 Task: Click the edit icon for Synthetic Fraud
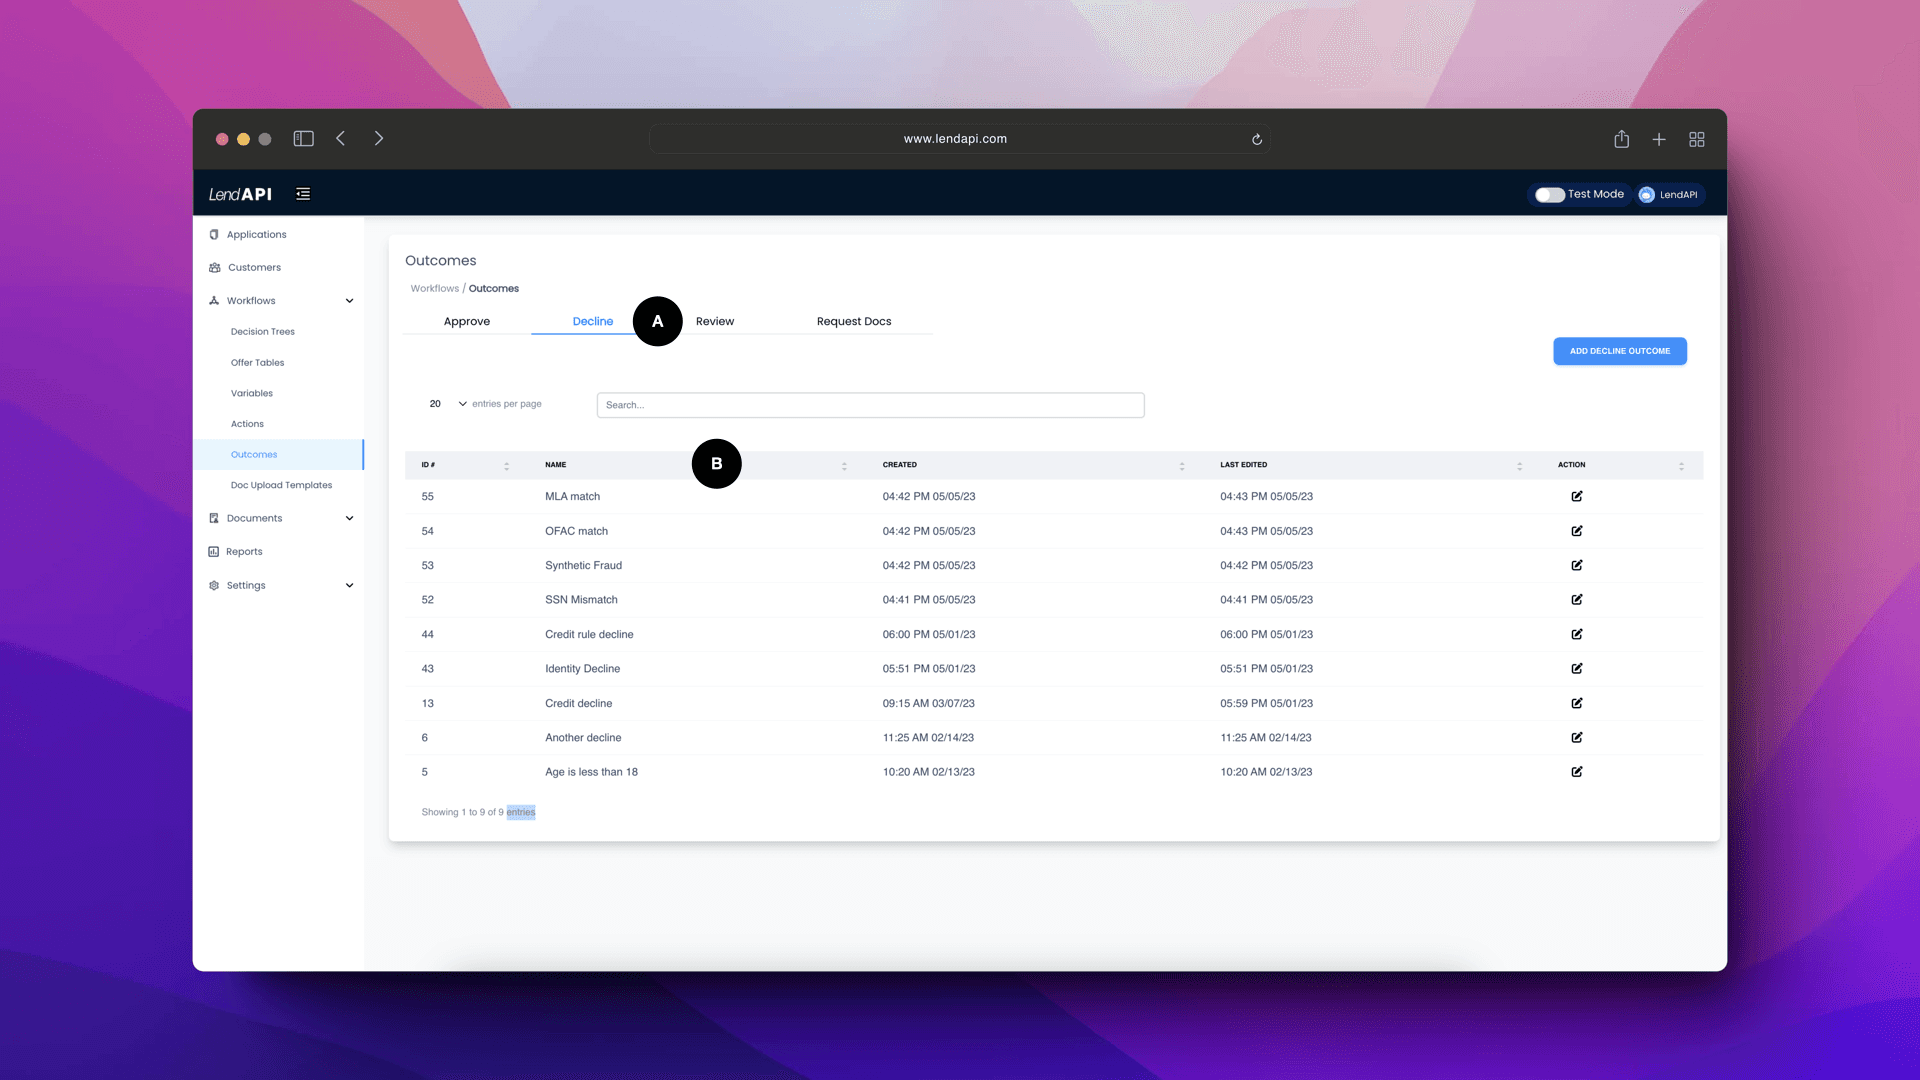tap(1577, 564)
